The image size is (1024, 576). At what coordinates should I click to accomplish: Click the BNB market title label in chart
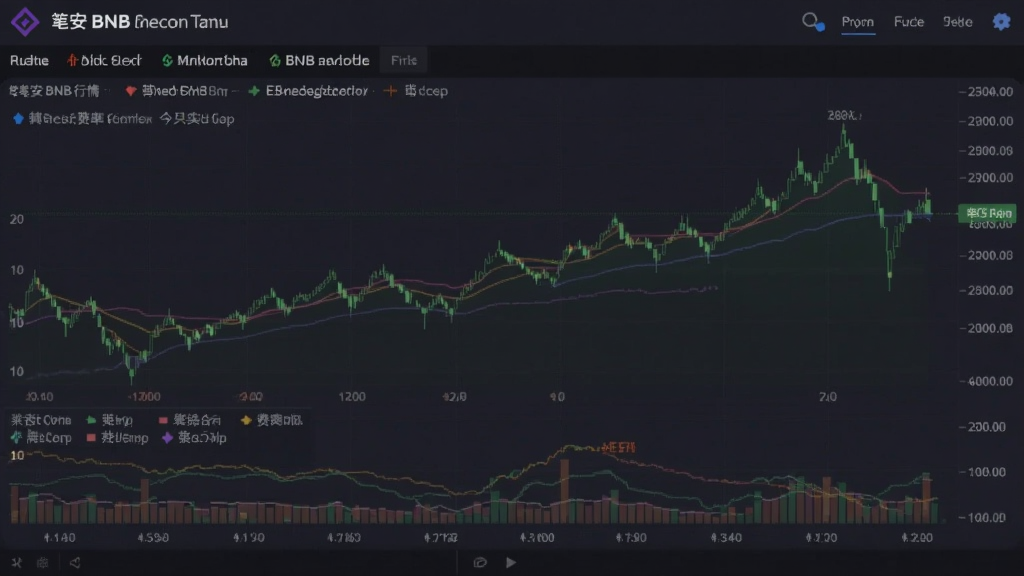54,91
